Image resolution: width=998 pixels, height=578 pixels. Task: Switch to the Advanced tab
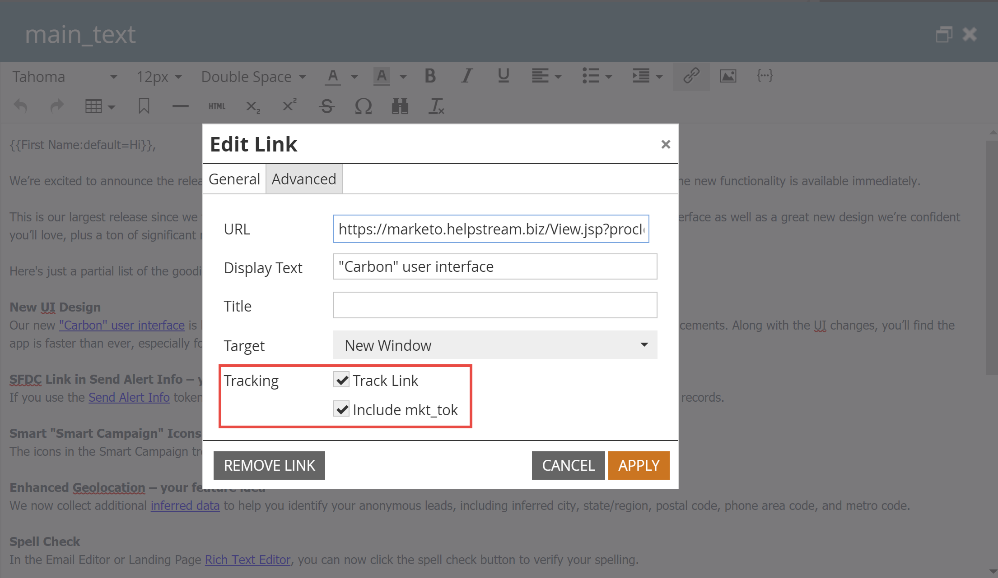pyautogui.click(x=304, y=179)
